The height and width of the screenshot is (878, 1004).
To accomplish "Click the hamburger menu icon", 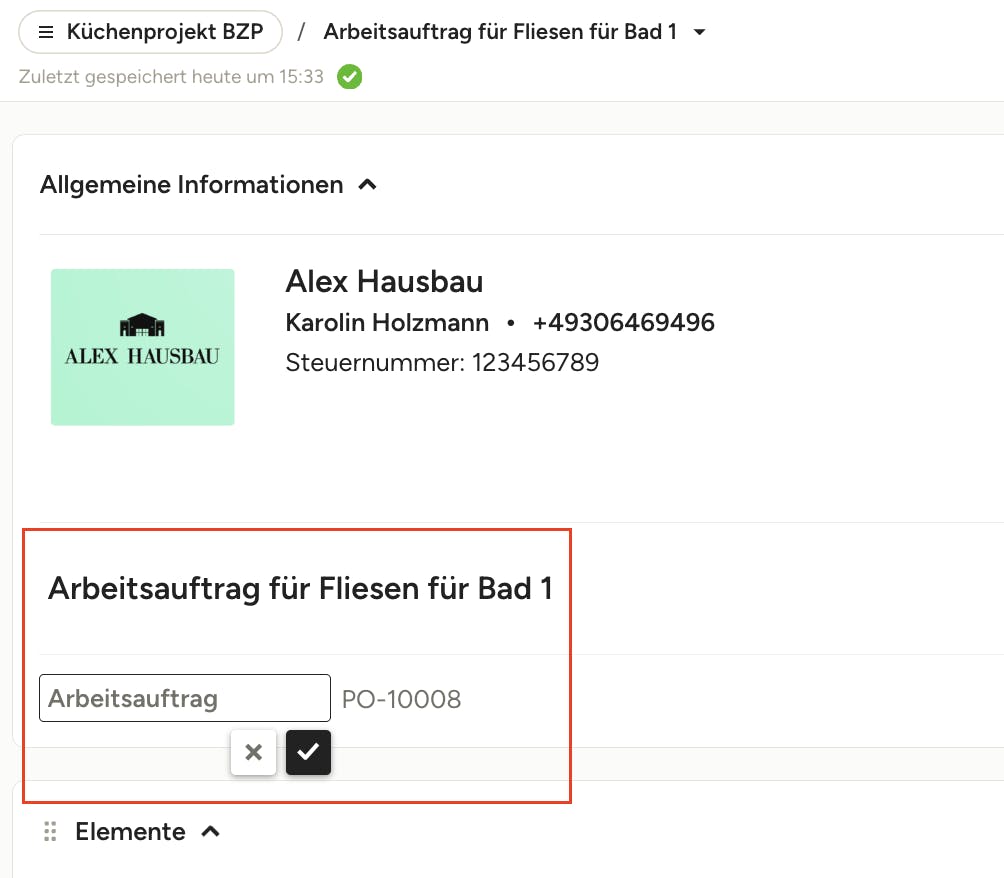I will pyautogui.click(x=46, y=33).
